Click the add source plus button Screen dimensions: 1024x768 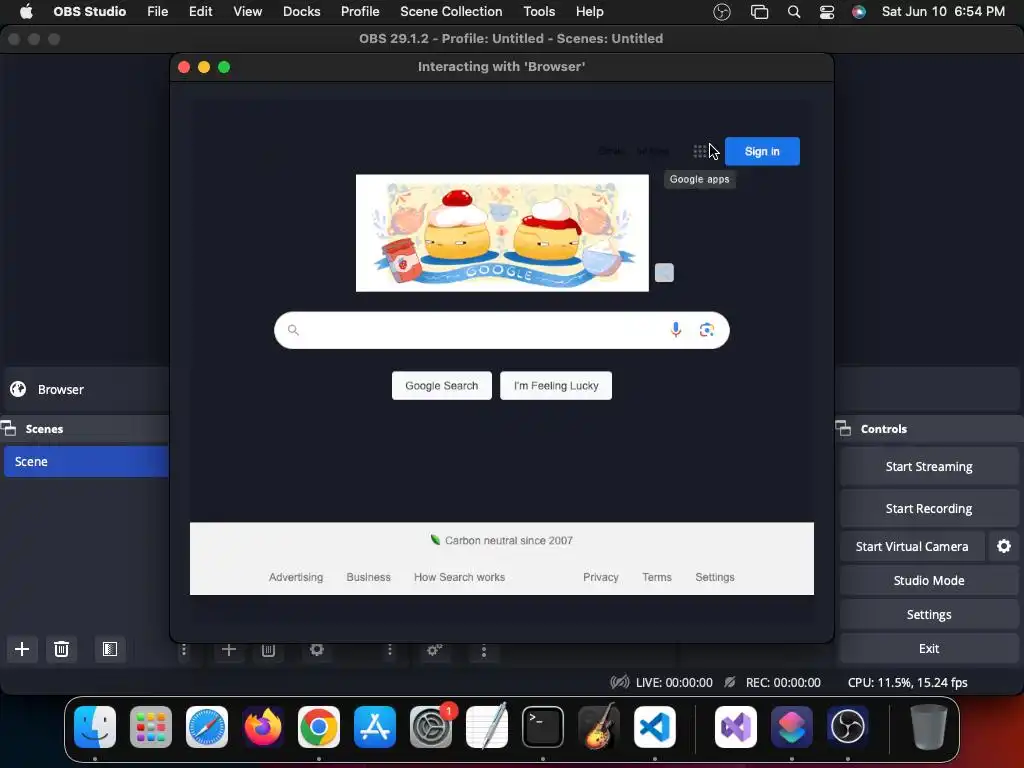(x=229, y=650)
